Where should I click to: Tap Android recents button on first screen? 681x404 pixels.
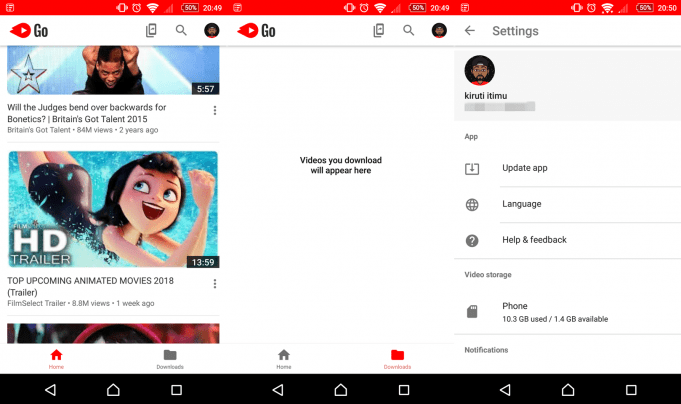(x=176, y=390)
